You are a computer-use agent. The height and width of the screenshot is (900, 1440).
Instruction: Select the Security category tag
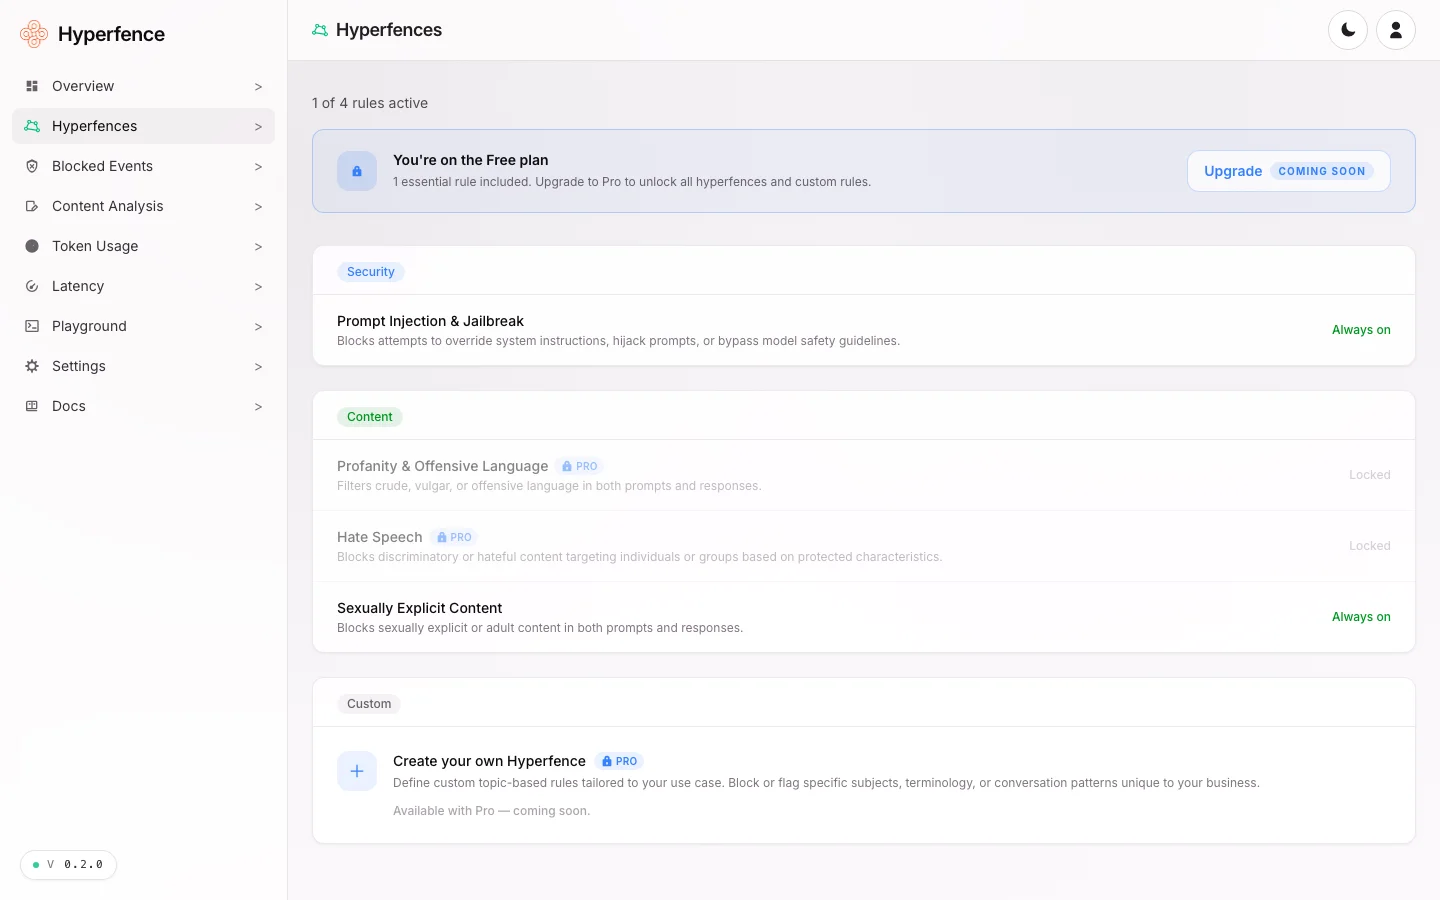coord(371,272)
